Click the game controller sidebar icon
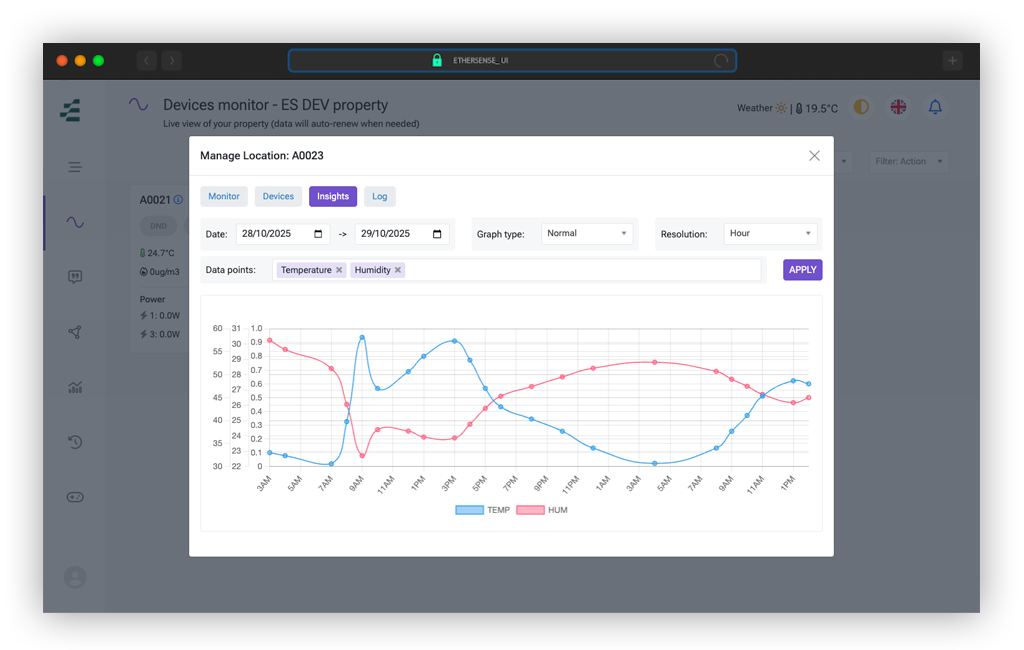 click(75, 497)
